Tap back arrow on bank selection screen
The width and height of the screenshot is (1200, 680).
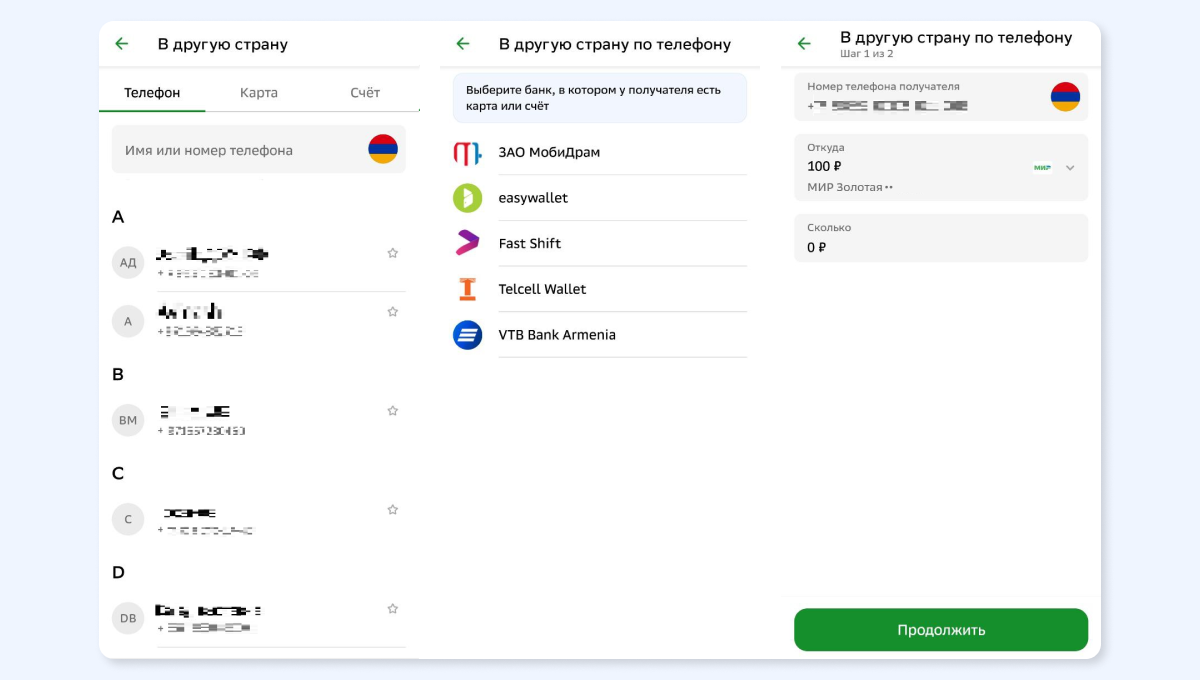click(x=462, y=44)
